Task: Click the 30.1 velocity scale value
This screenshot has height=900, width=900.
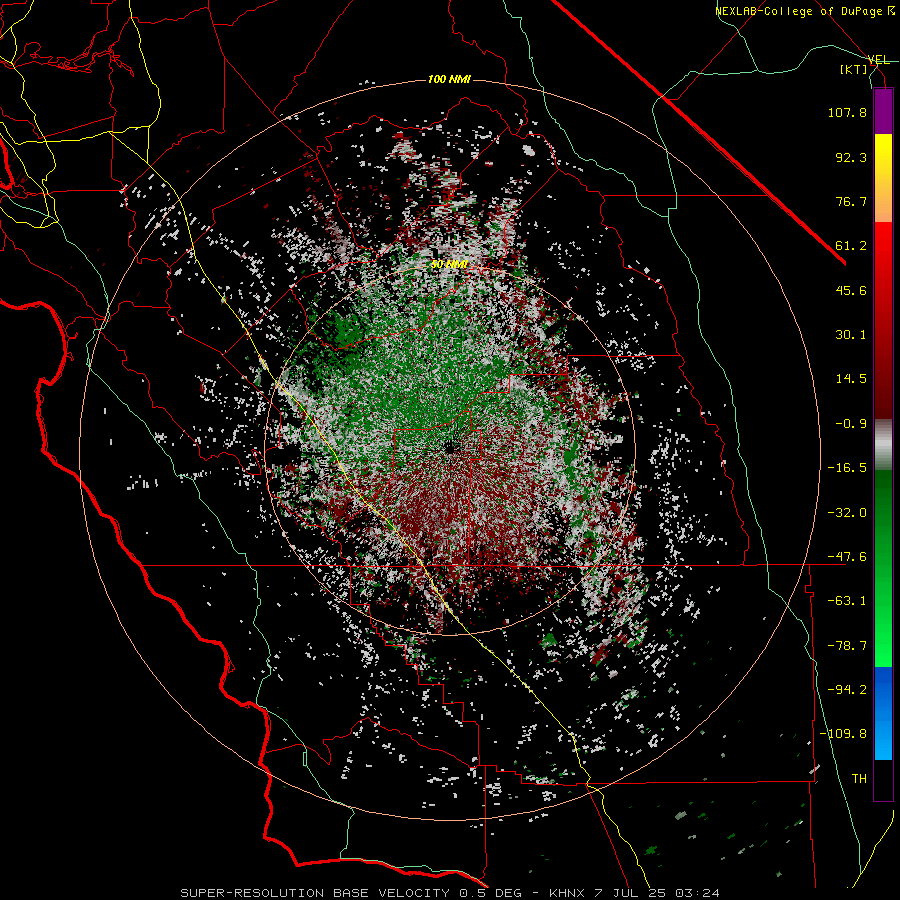Action: tap(851, 335)
